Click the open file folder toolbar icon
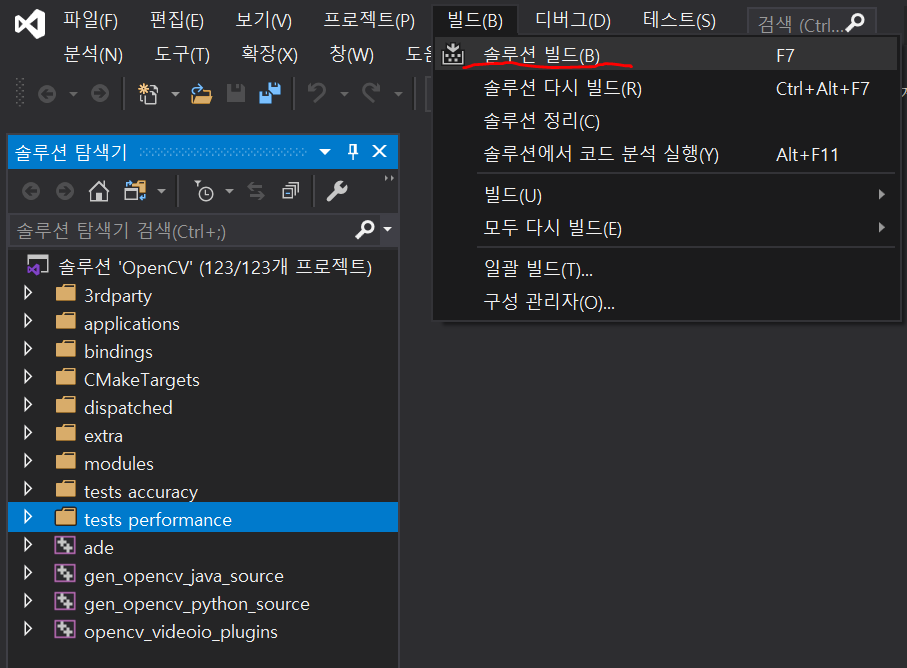 point(201,93)
